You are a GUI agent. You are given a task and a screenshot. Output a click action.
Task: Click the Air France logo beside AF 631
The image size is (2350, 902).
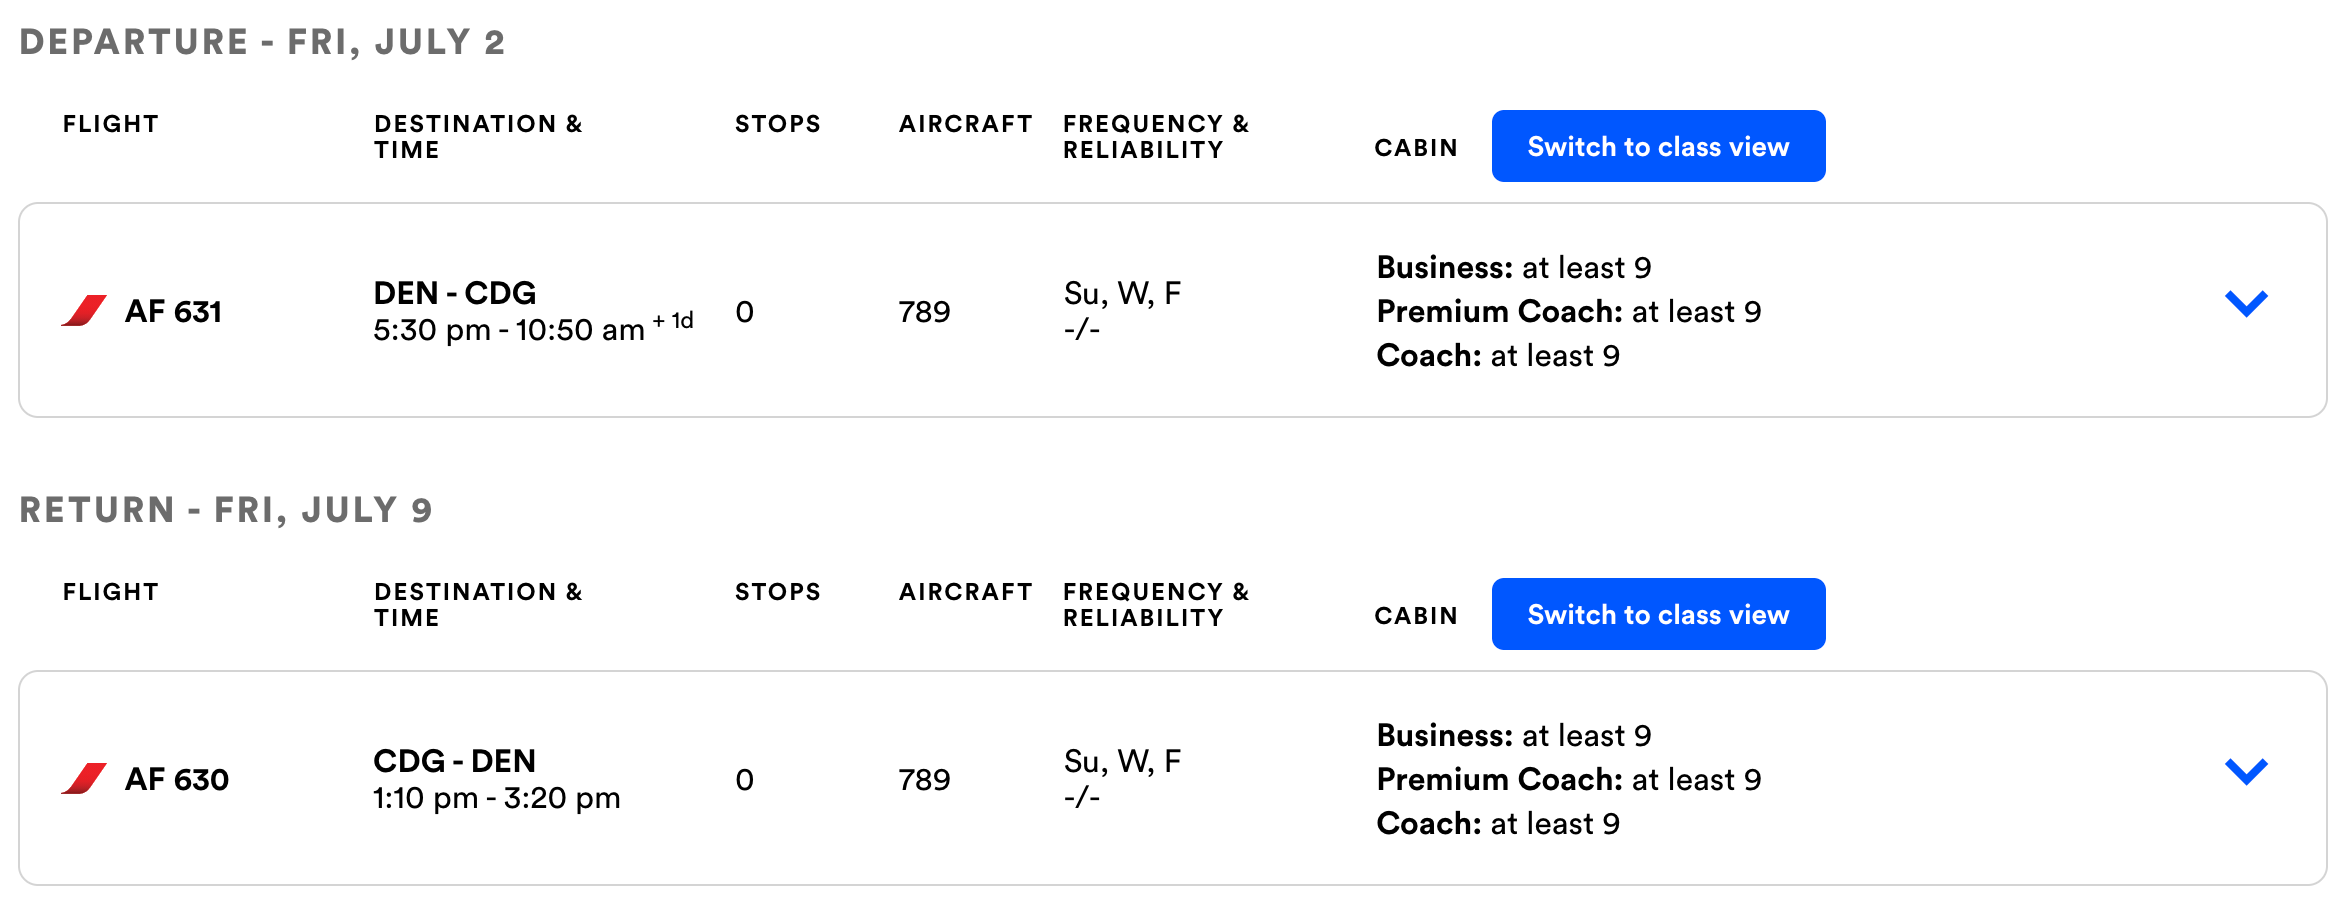pos(84,311)
